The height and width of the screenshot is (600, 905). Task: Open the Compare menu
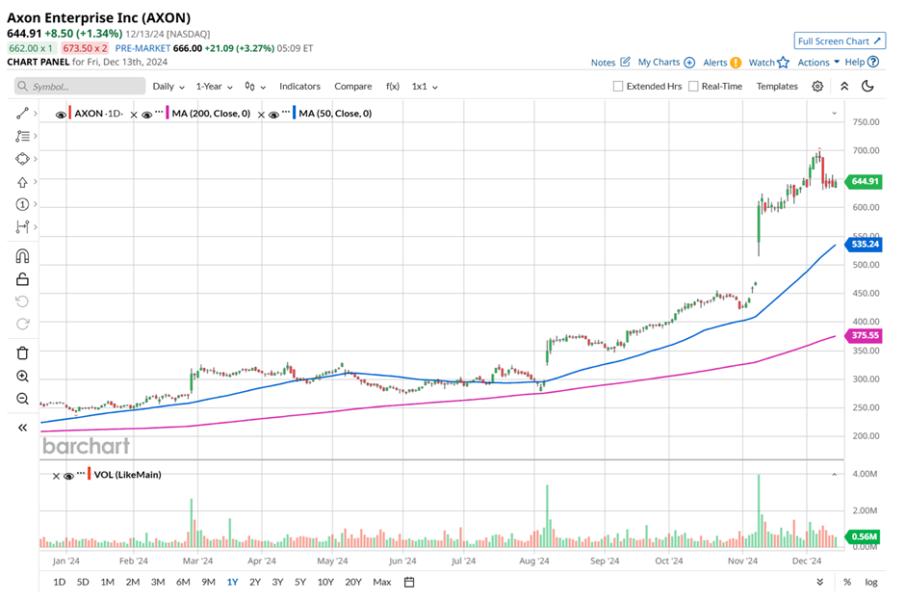pos(353,87)
